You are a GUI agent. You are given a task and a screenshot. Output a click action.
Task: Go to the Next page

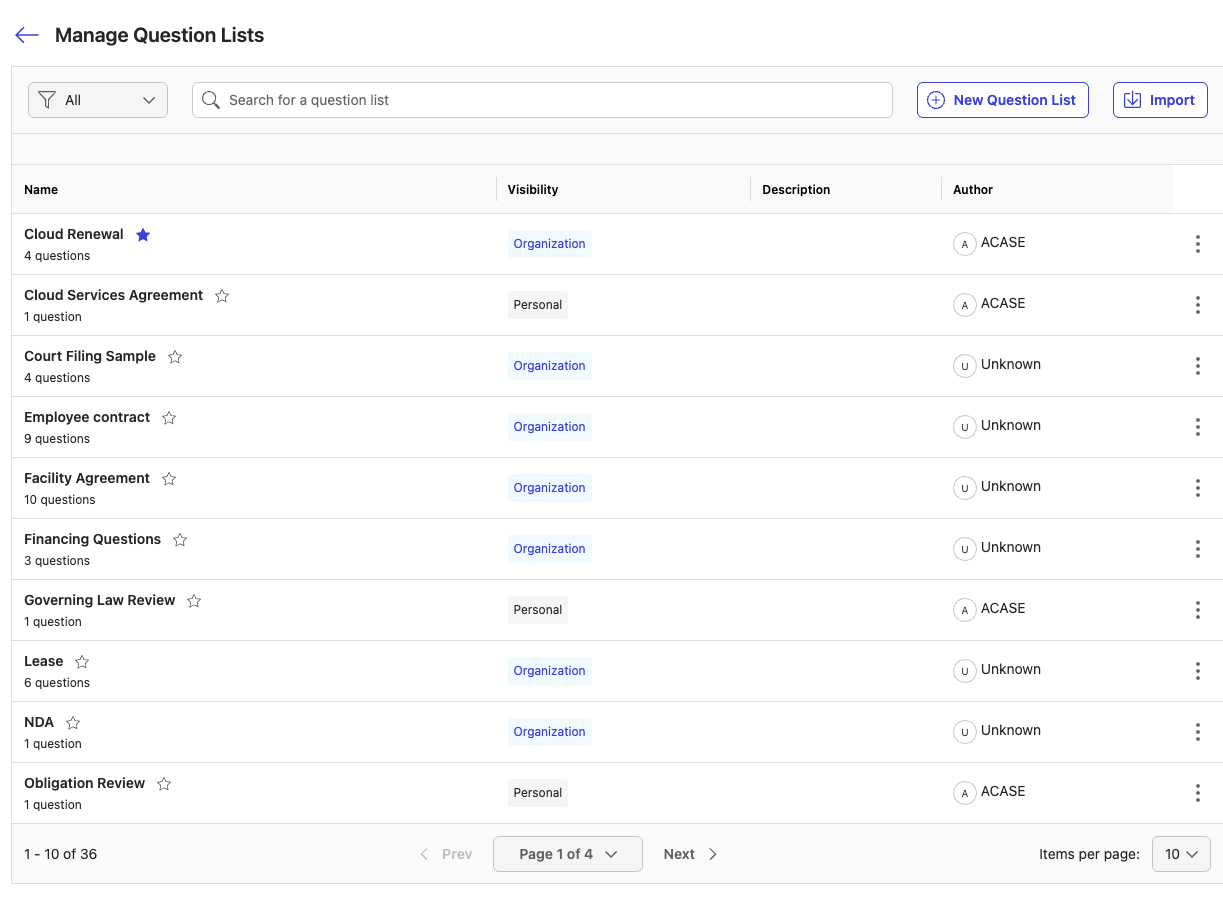coord(690,854)
